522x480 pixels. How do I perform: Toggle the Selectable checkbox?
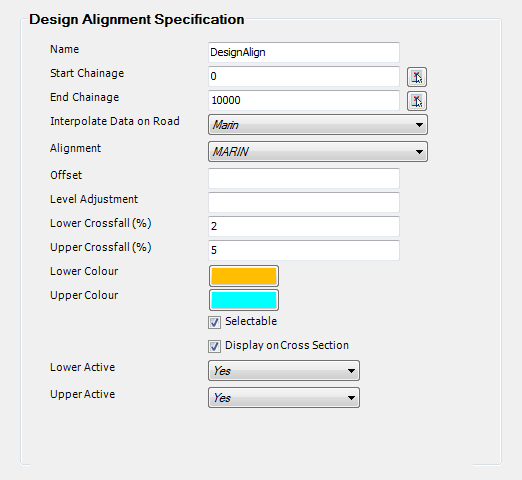(214, 322)
